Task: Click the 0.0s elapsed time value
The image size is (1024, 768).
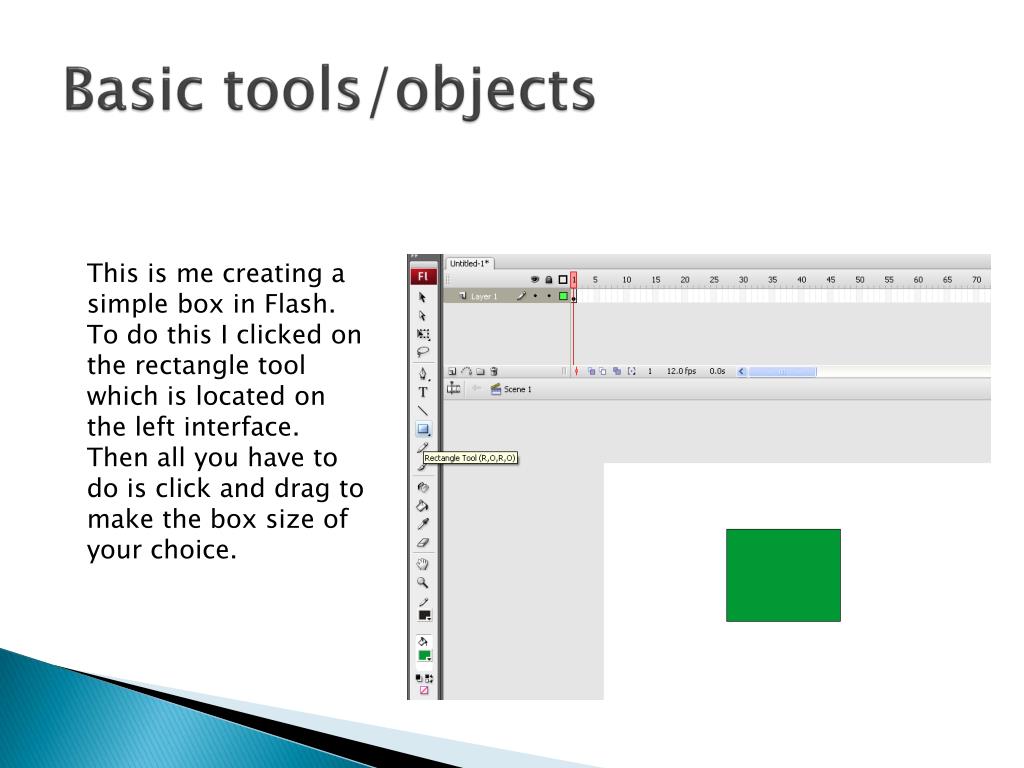Action: (x=717, y=371)
